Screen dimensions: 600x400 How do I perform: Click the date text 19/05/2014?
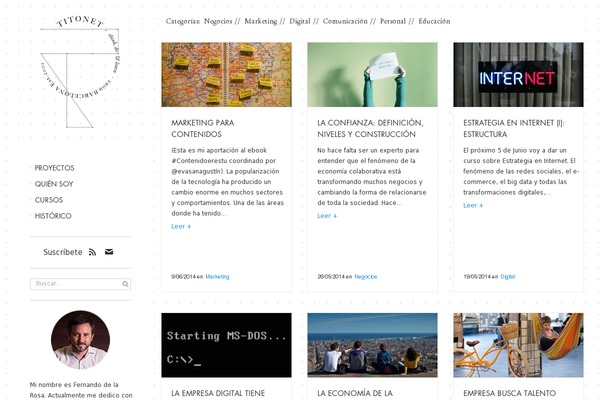pos(477,276)
